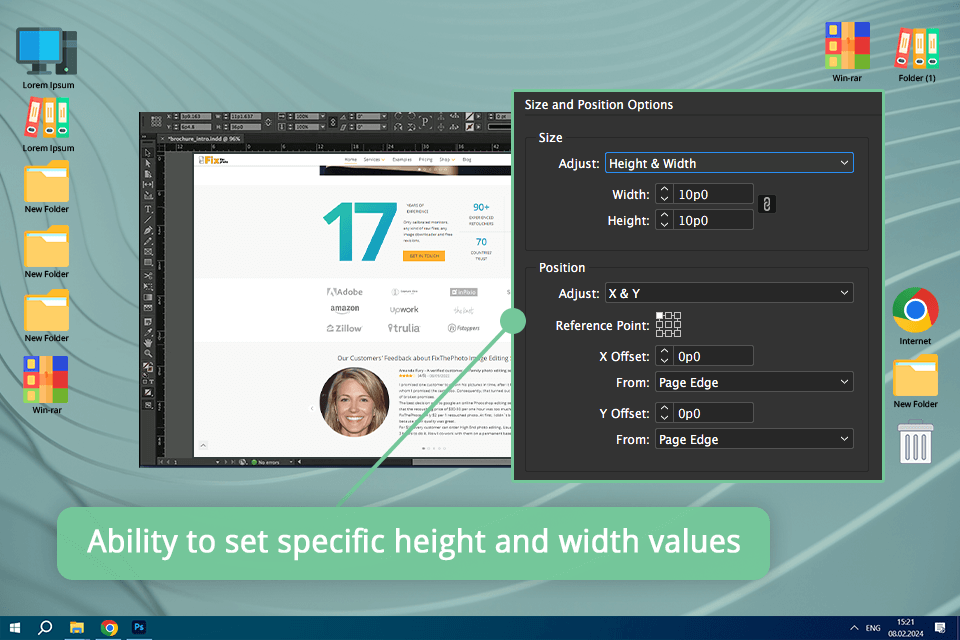Open the From dropdown under X Offset

(754, 382)
